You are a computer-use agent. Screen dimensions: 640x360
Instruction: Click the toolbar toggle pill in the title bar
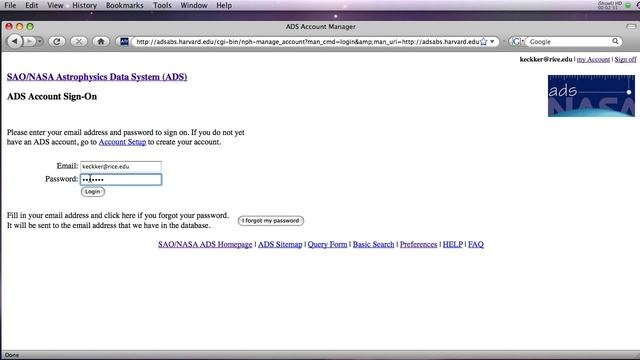tap(631, 27)
